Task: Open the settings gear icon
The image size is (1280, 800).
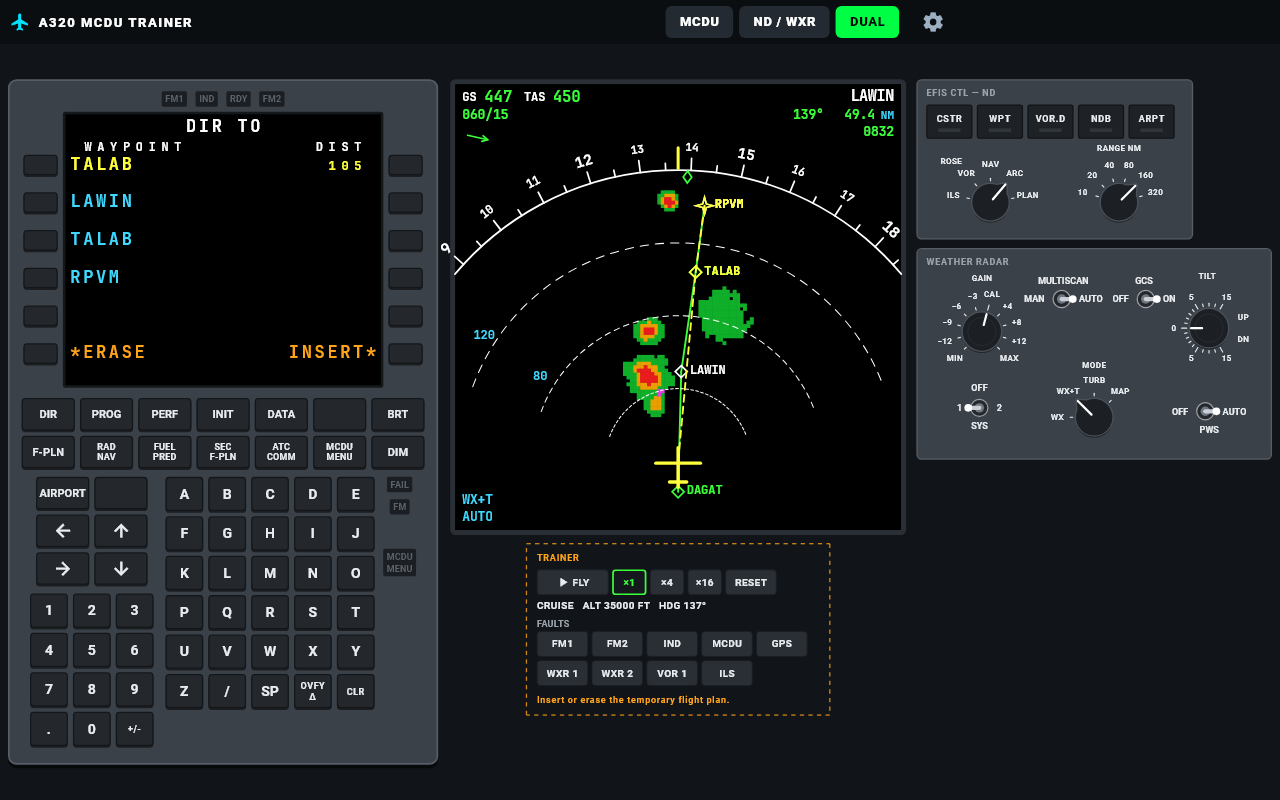Action: 933,22
